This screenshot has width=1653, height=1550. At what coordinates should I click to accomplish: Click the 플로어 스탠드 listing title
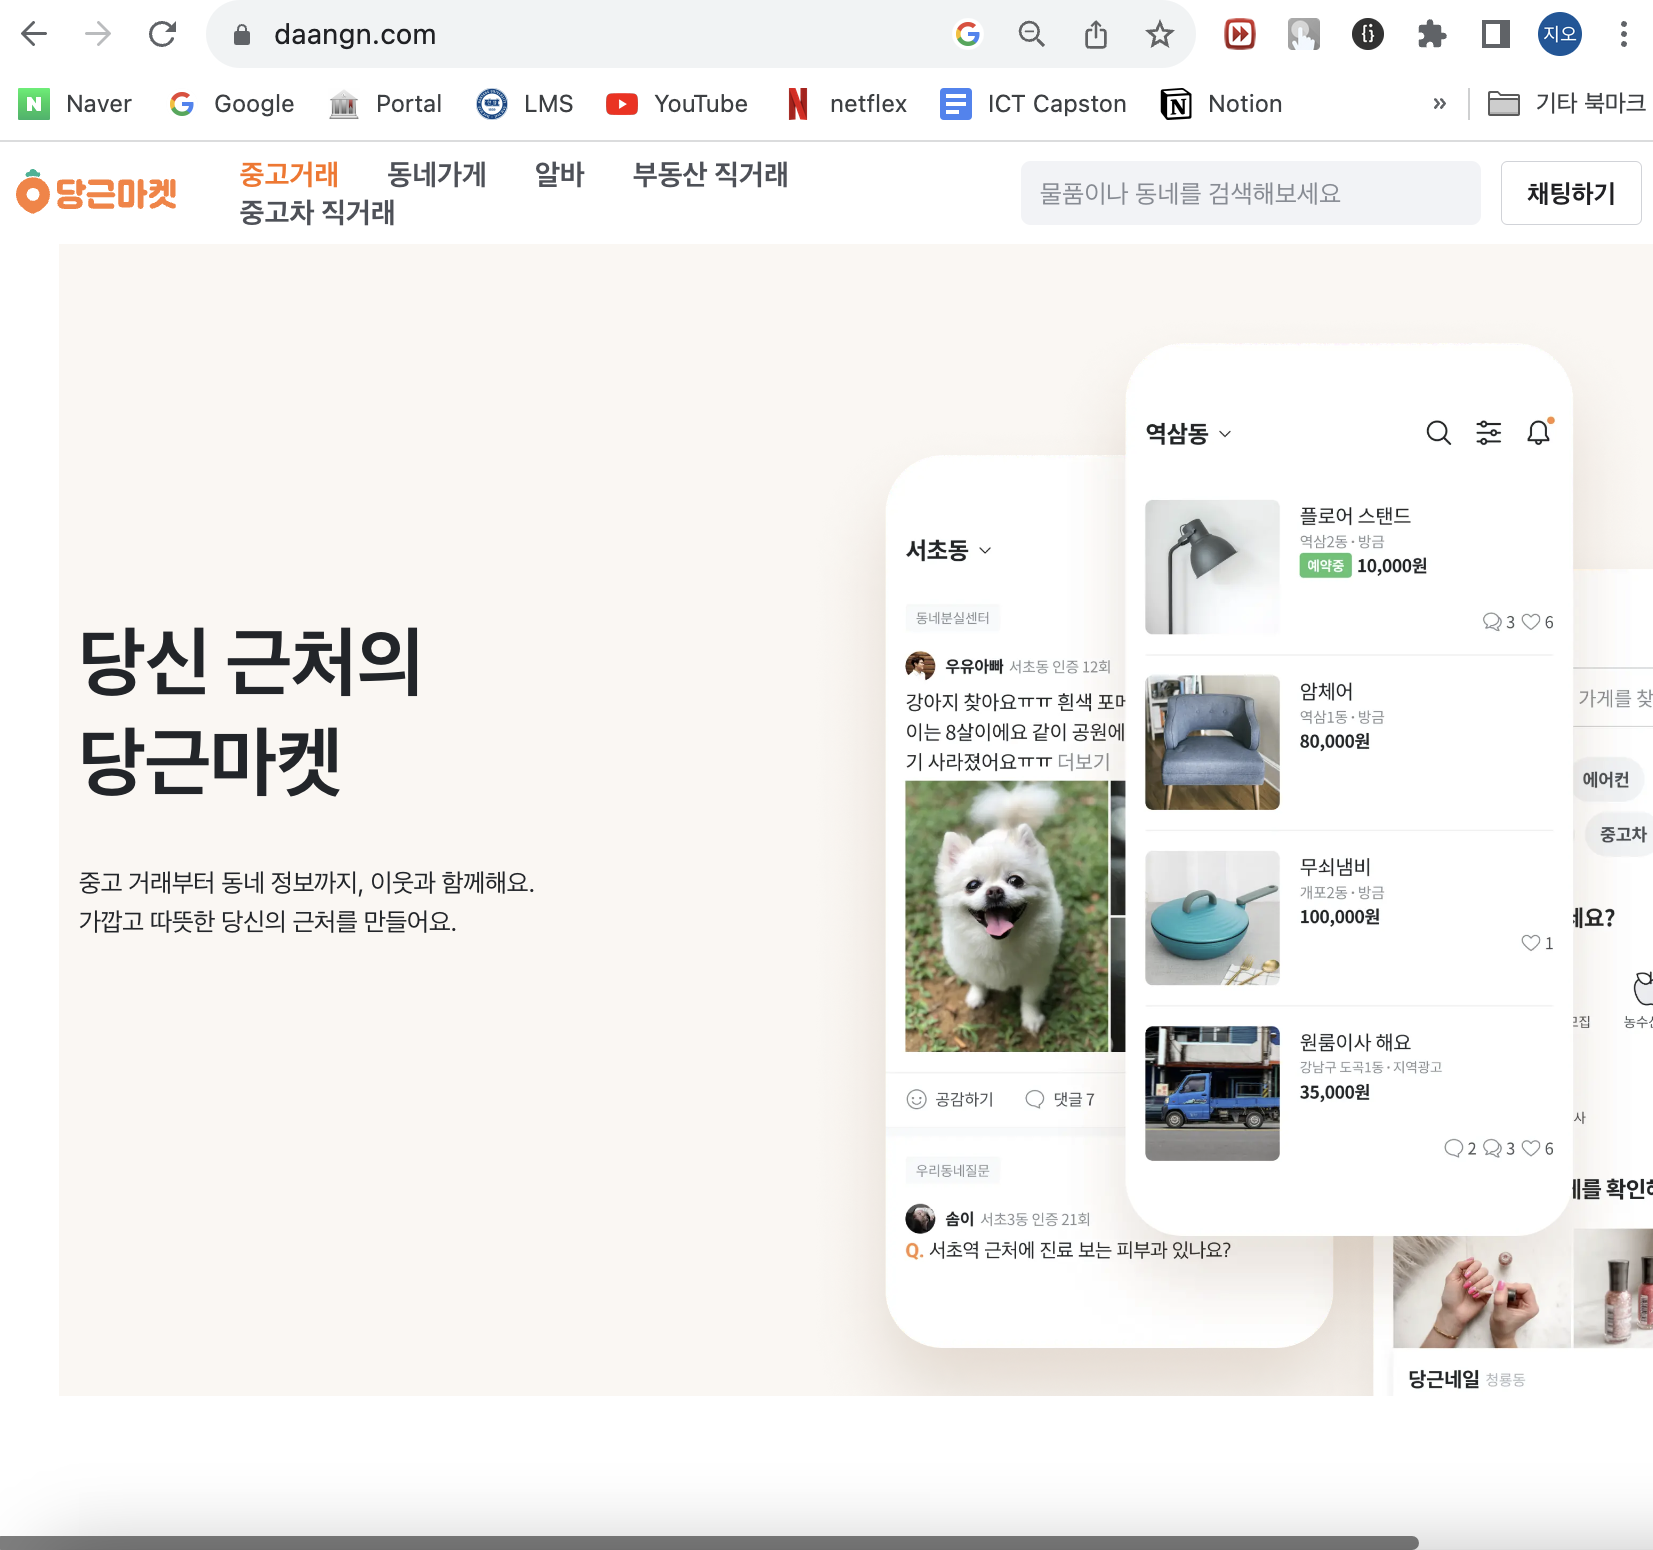(x=1354, y=516)
